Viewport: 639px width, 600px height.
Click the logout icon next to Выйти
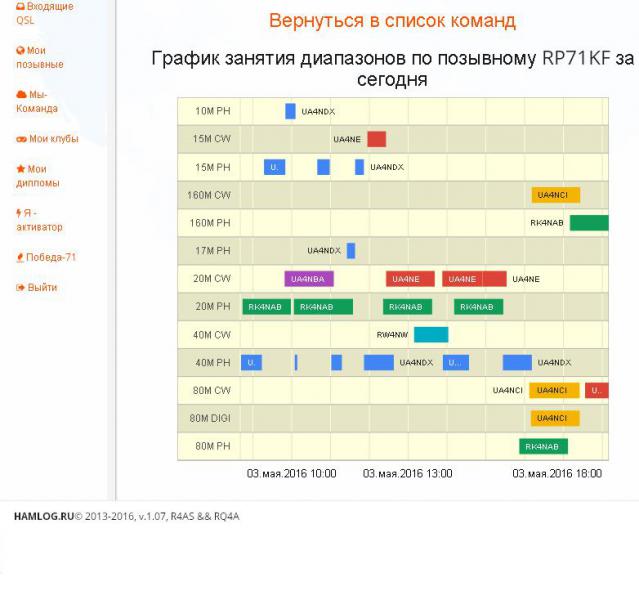(20, 288)
